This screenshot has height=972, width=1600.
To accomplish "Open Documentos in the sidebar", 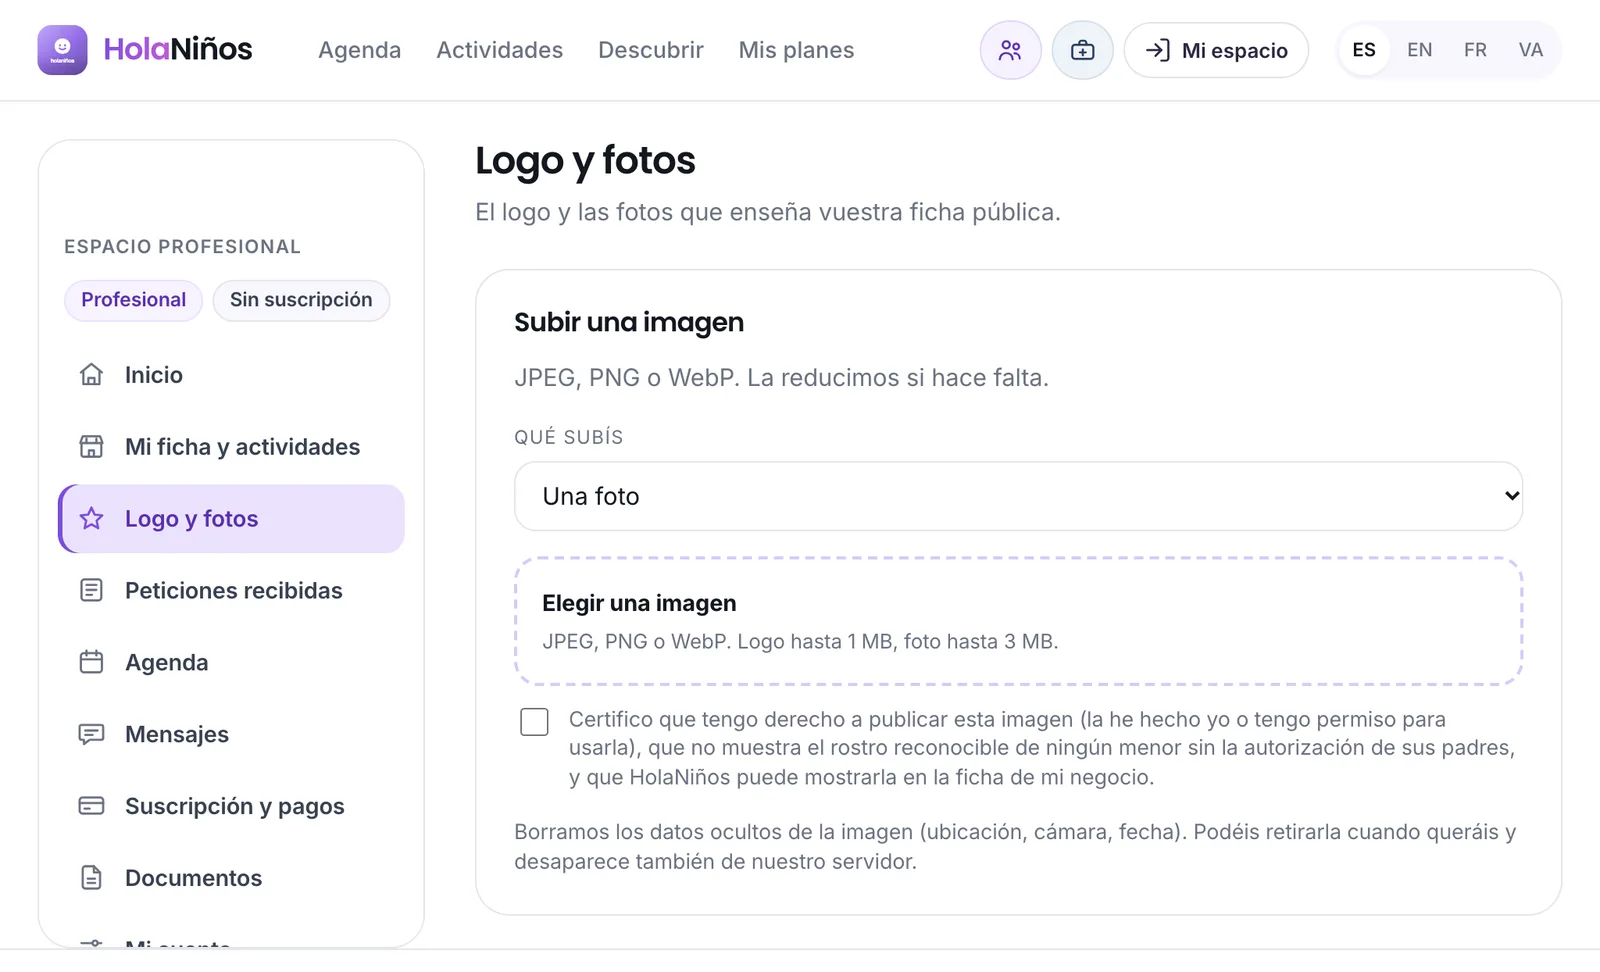I will pos(231,878).
